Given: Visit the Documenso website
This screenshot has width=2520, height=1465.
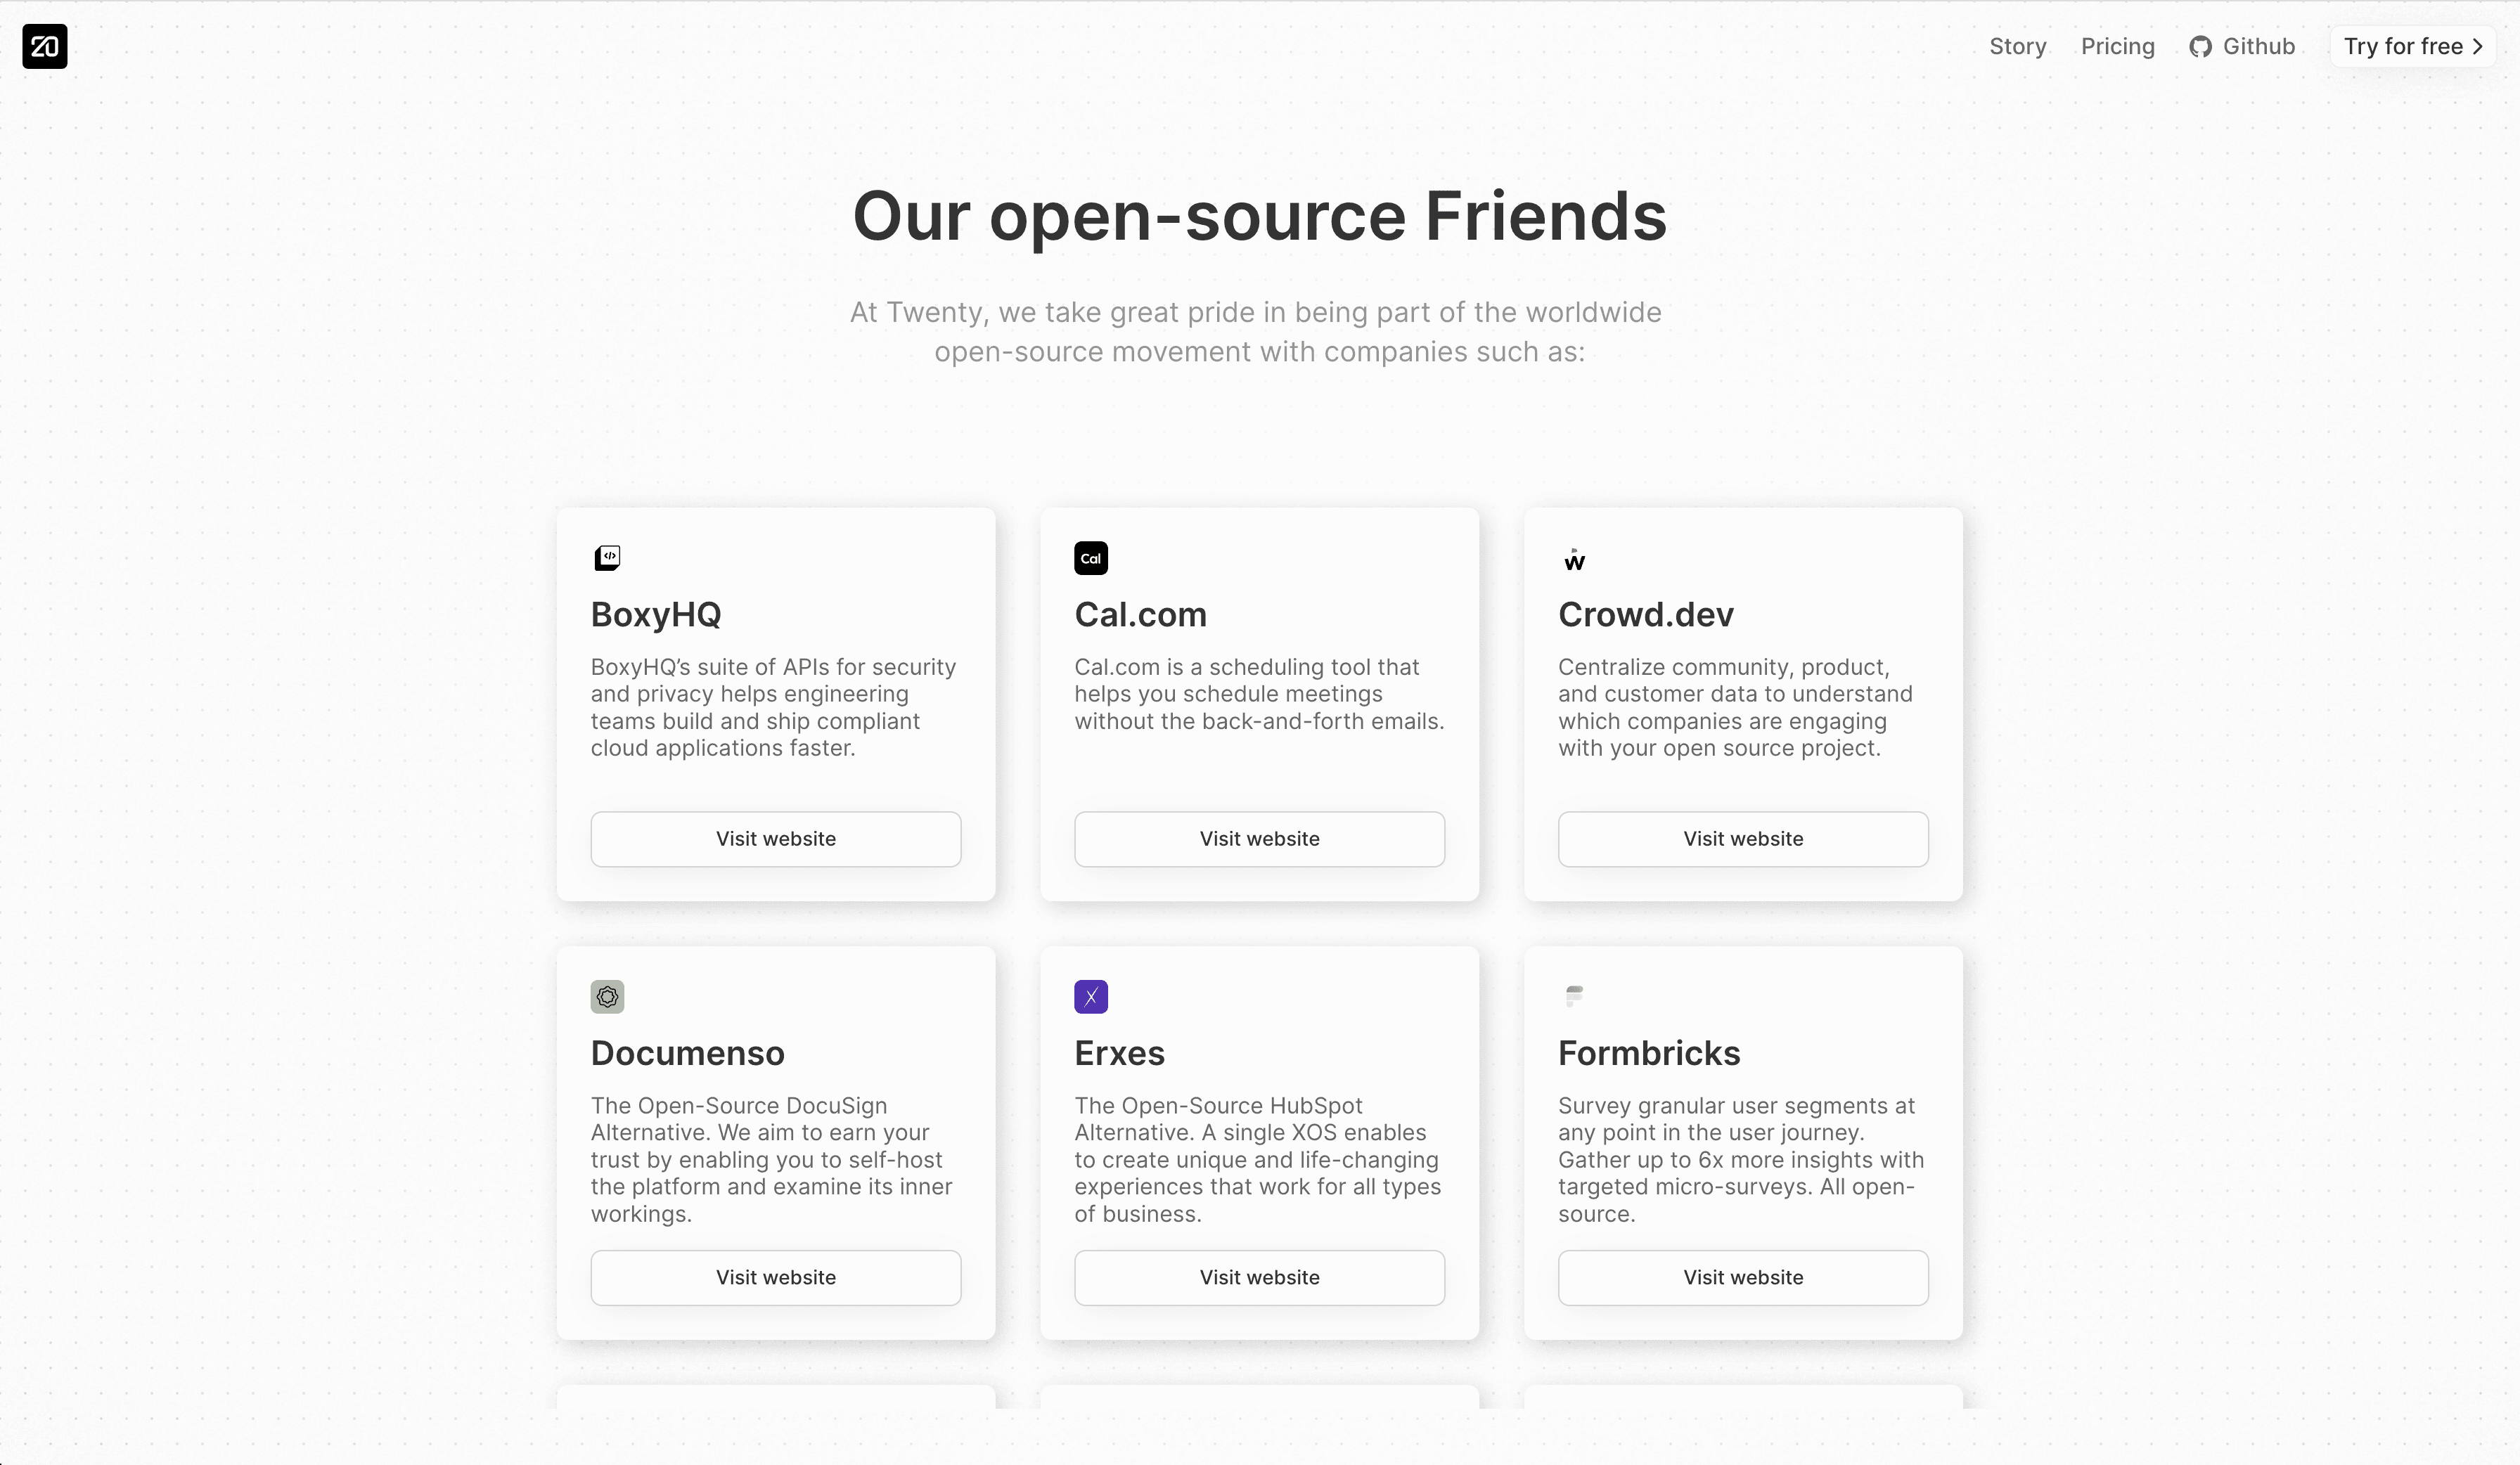Looking at the screenshot, I should [775, 1277].
